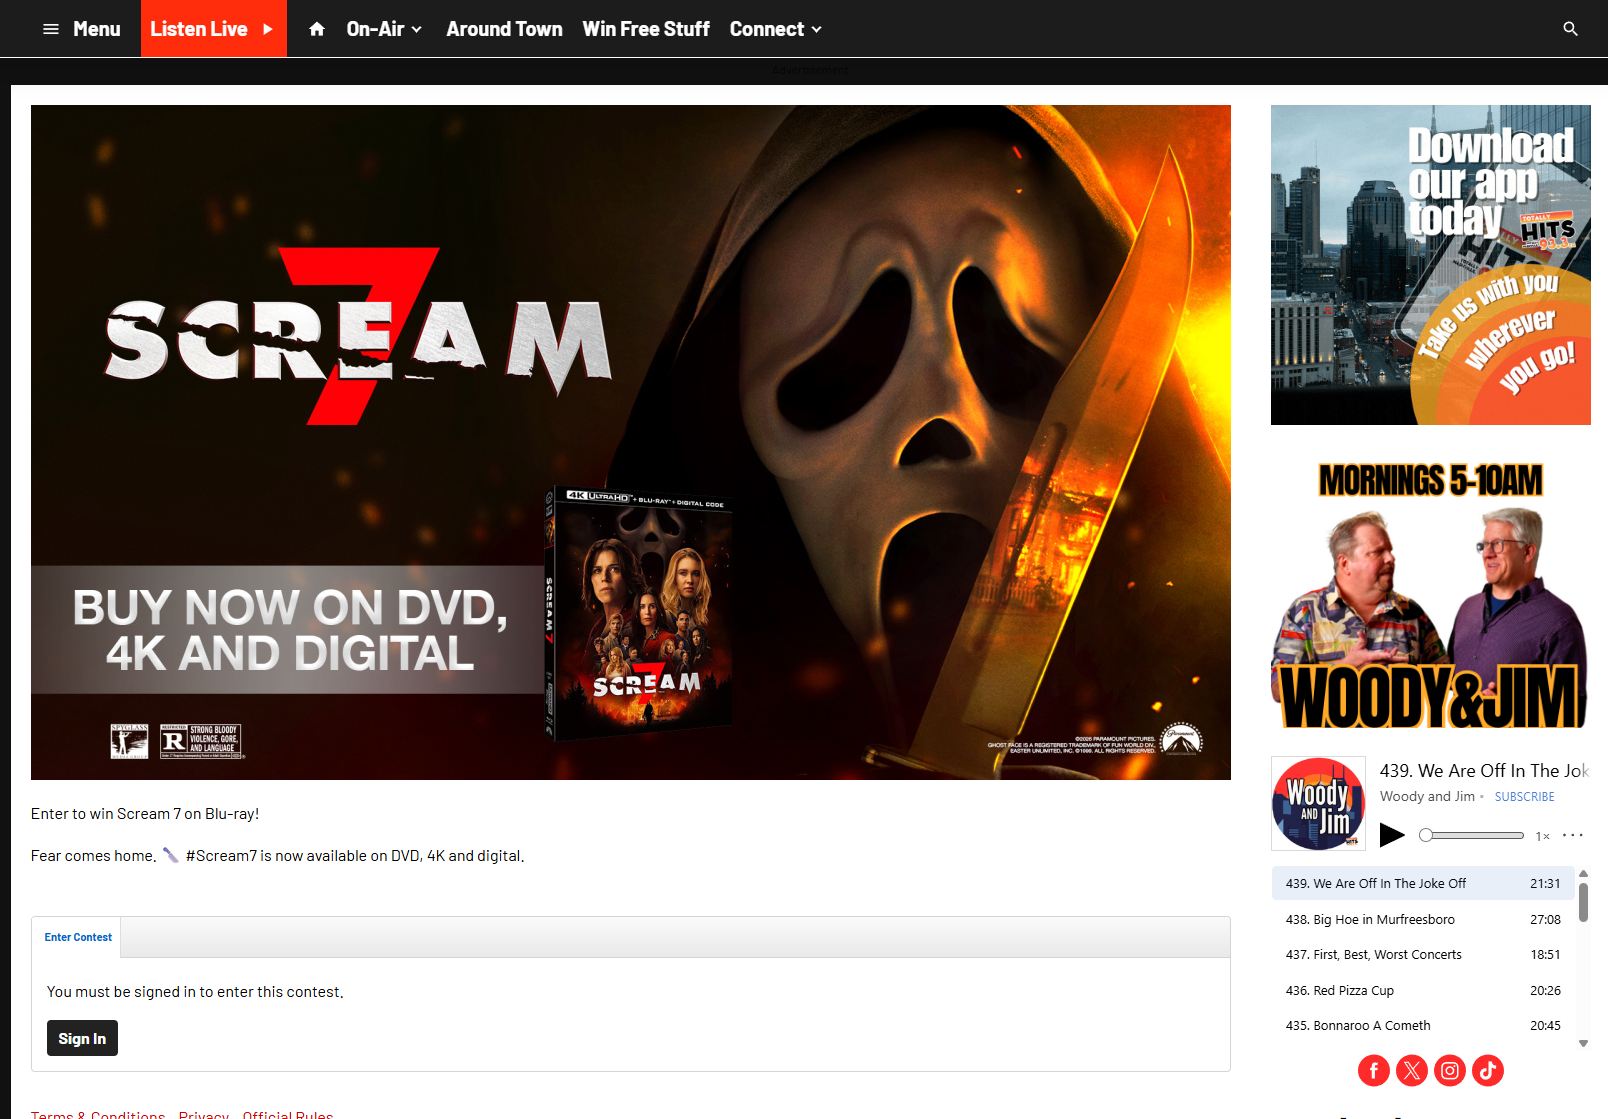This screenshot has height=1119, width=1608.
Task: Click the episode list scroll-up arrow
Action: coord(1583,873)
